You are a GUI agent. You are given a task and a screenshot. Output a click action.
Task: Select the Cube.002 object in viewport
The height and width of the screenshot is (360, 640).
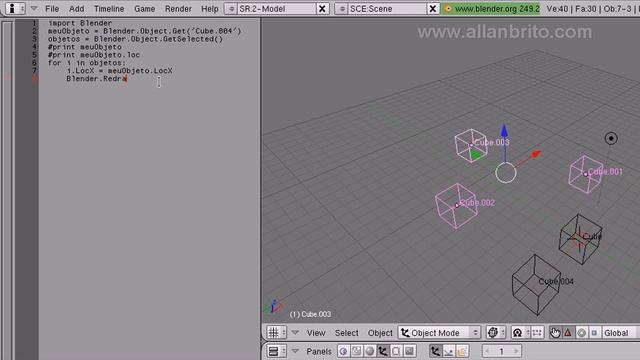pyautogui.click(x=456, y=205)
